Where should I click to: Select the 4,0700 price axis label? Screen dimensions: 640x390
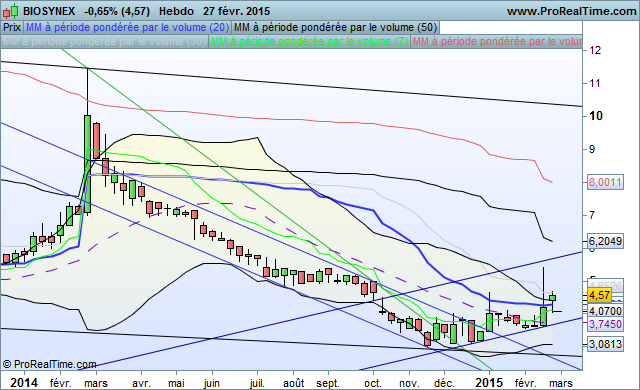(x=605, y=311)
